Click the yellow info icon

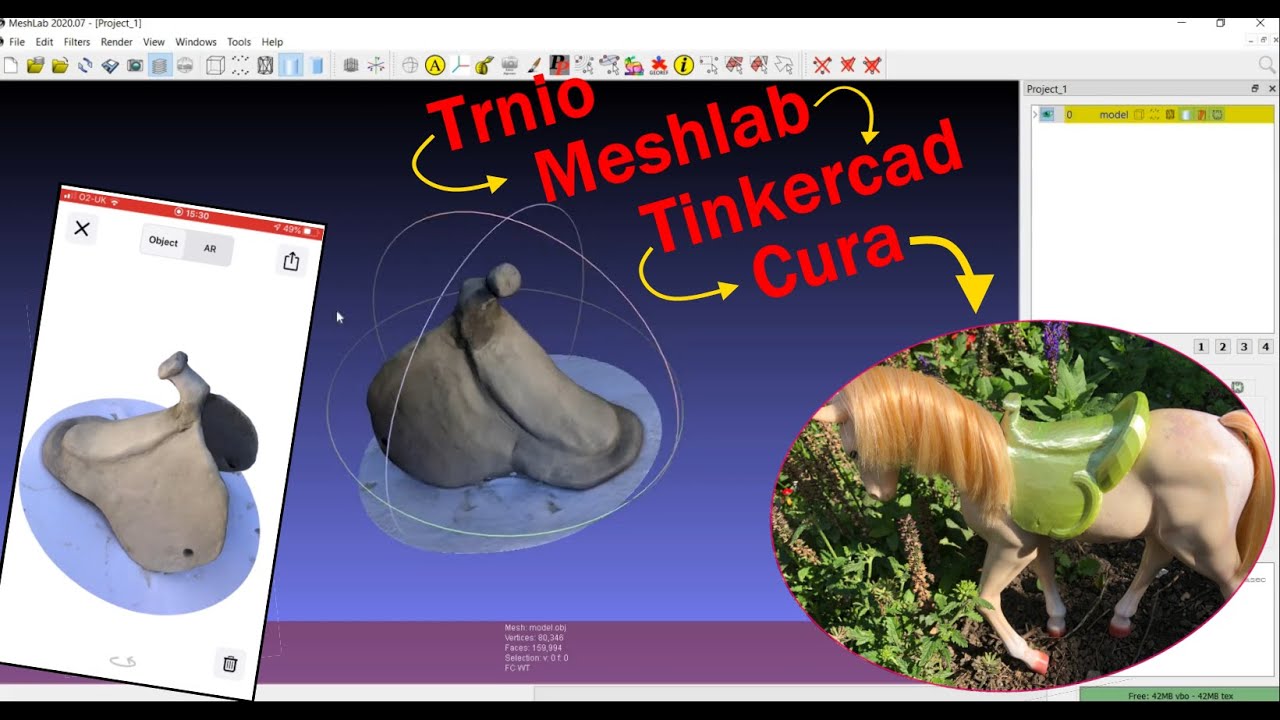(x=684, y=66)
